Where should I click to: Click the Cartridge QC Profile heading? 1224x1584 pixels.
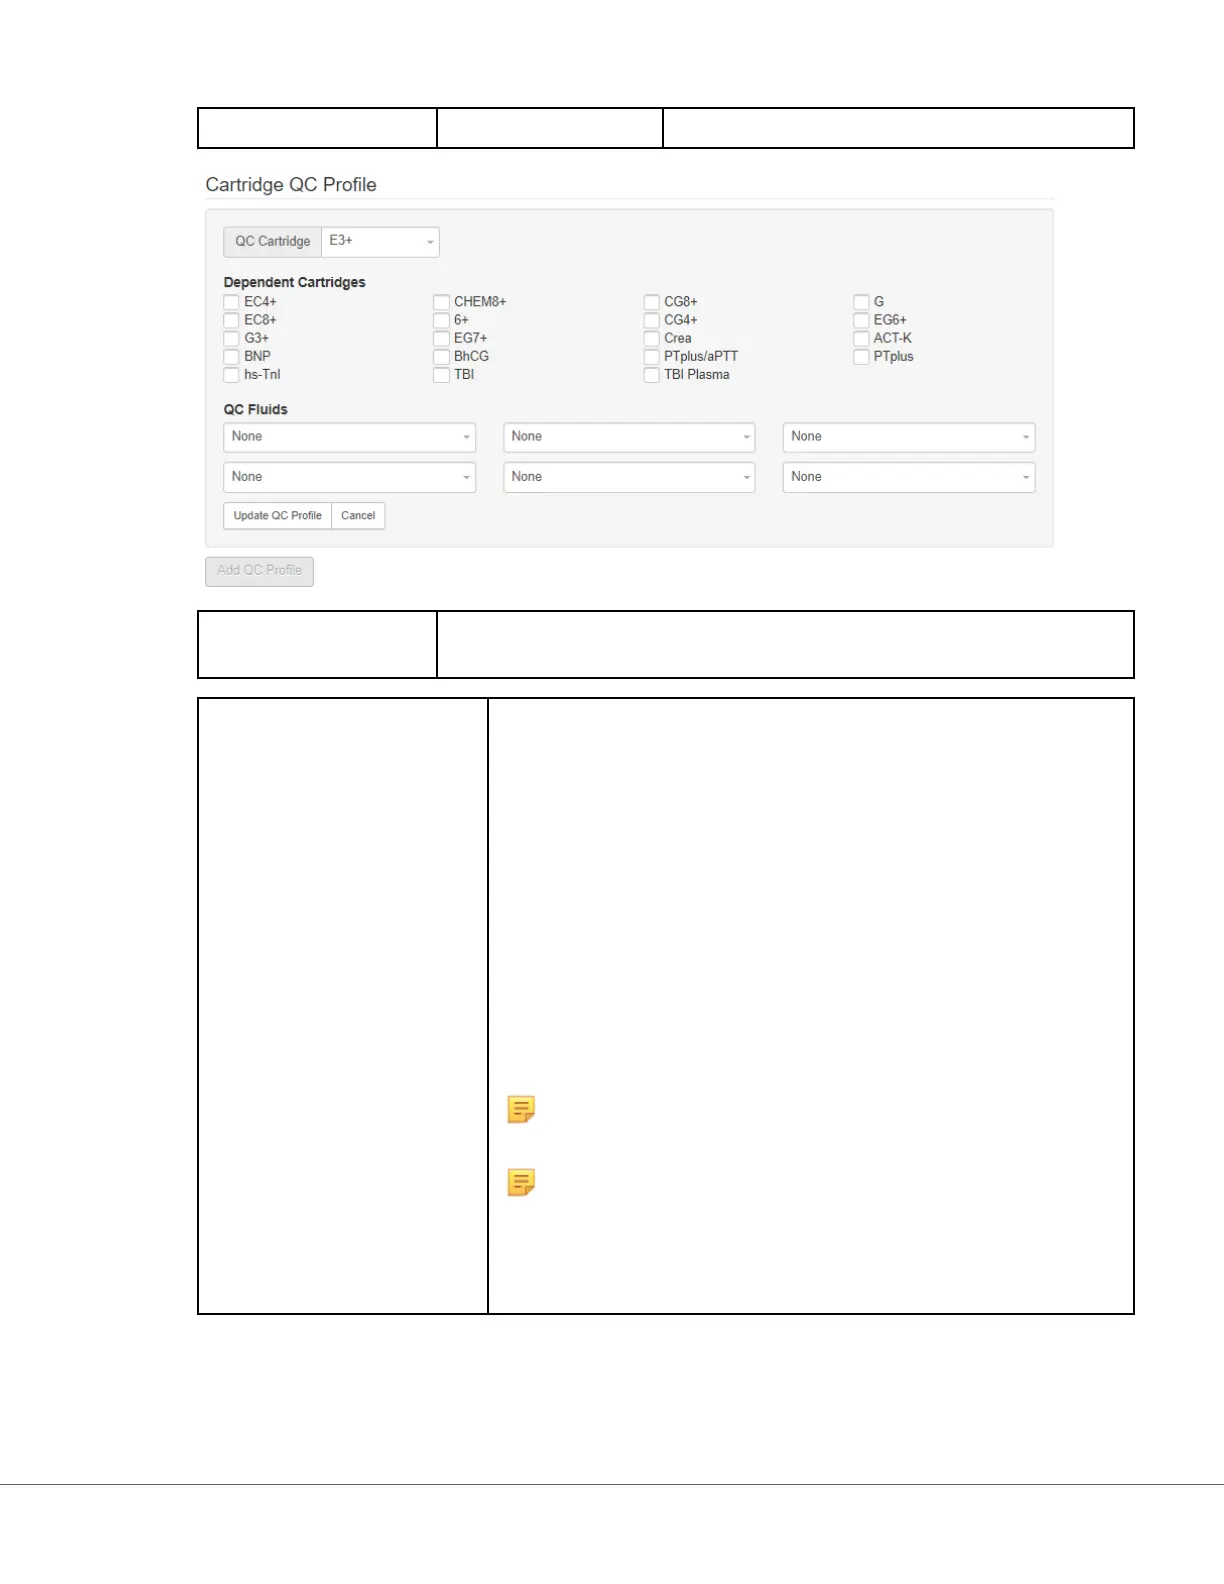pos(291,185)
